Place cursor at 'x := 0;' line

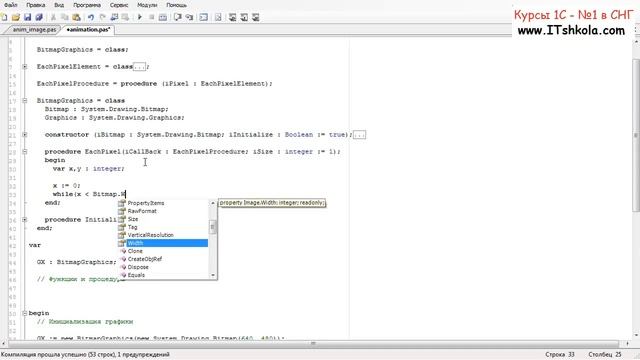click(x=67, y=185)
